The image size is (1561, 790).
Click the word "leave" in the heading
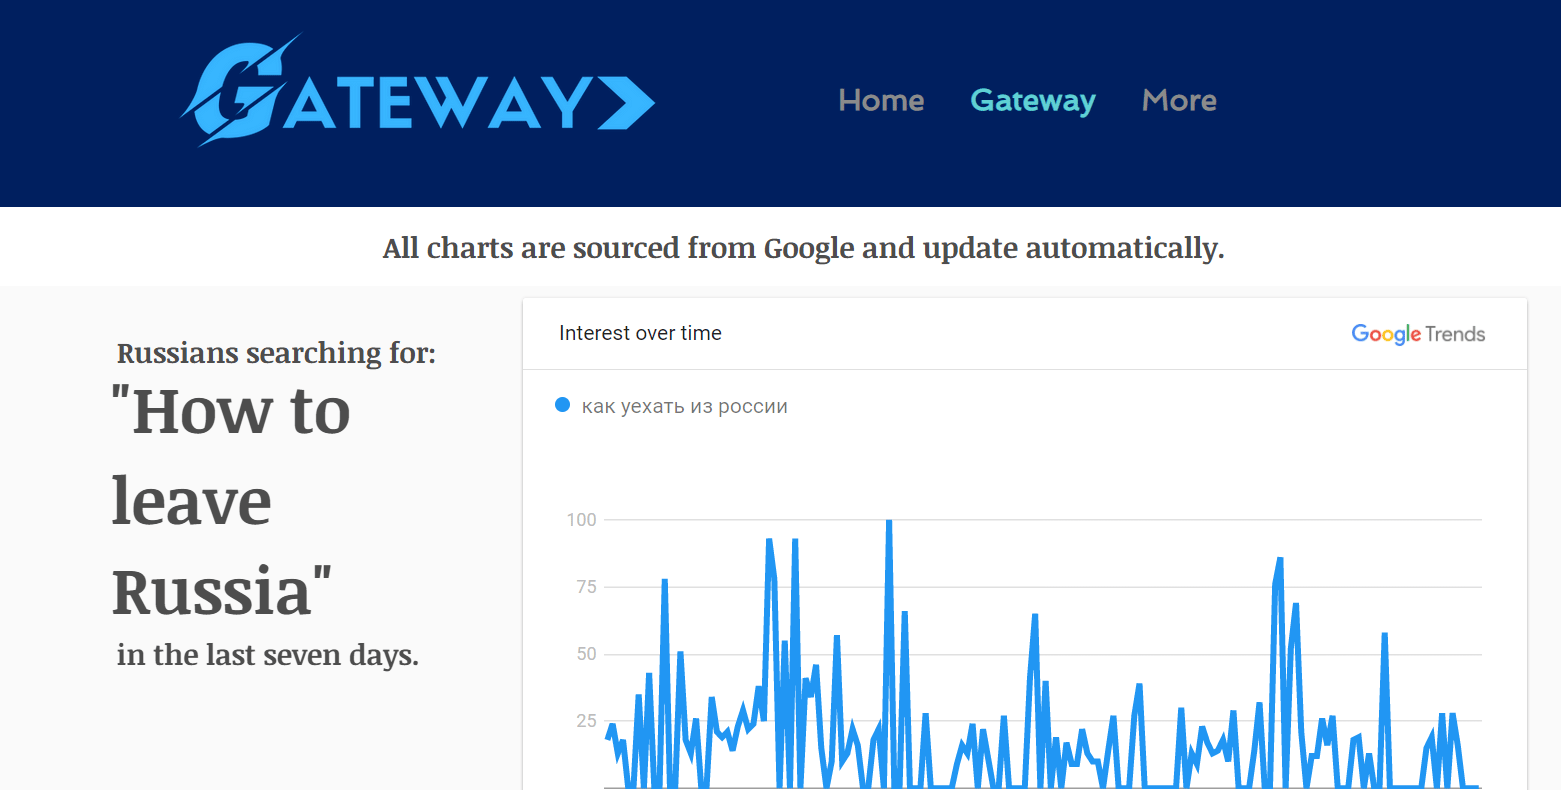click(x=192, y=502)
